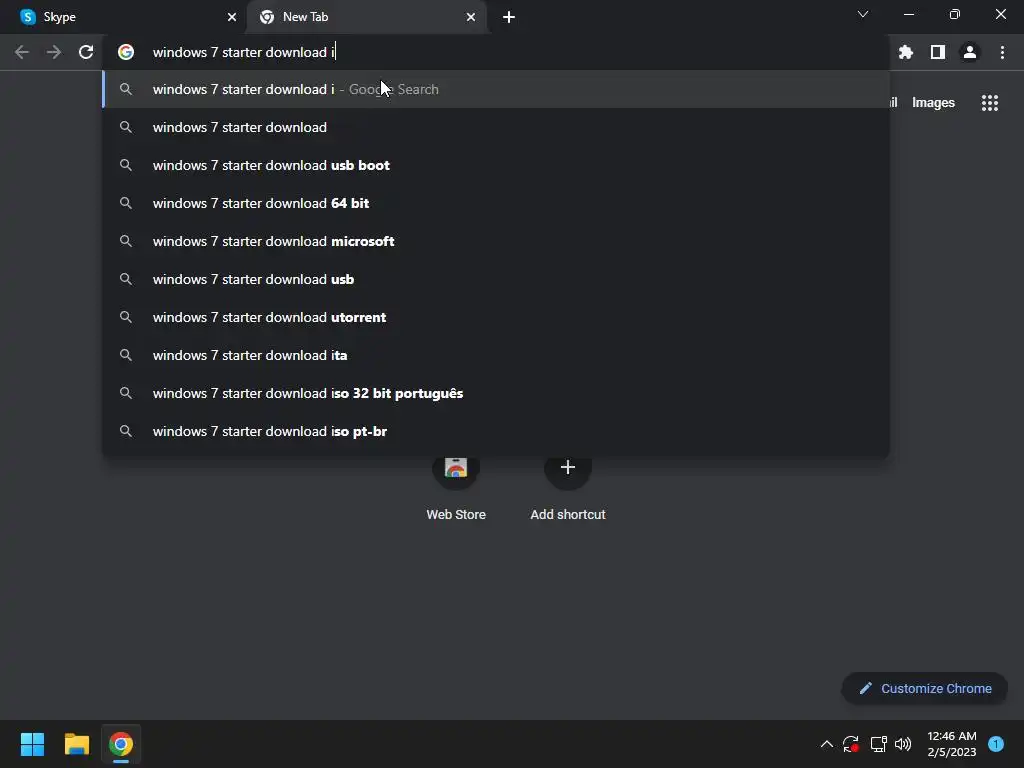The height and width of the screenshot is (768, 1024).
Task: Select 'windows 7 starter download' suggestion
Action: 496,127
